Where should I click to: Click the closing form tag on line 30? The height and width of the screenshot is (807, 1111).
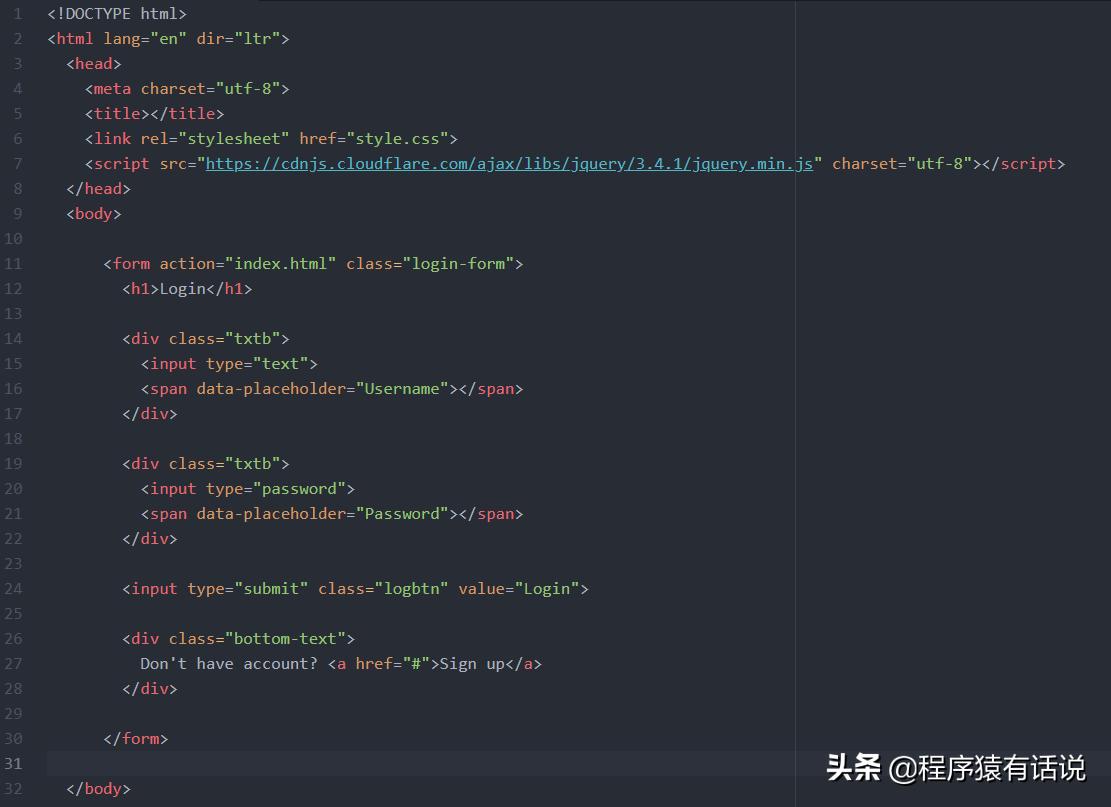(137, 738)
